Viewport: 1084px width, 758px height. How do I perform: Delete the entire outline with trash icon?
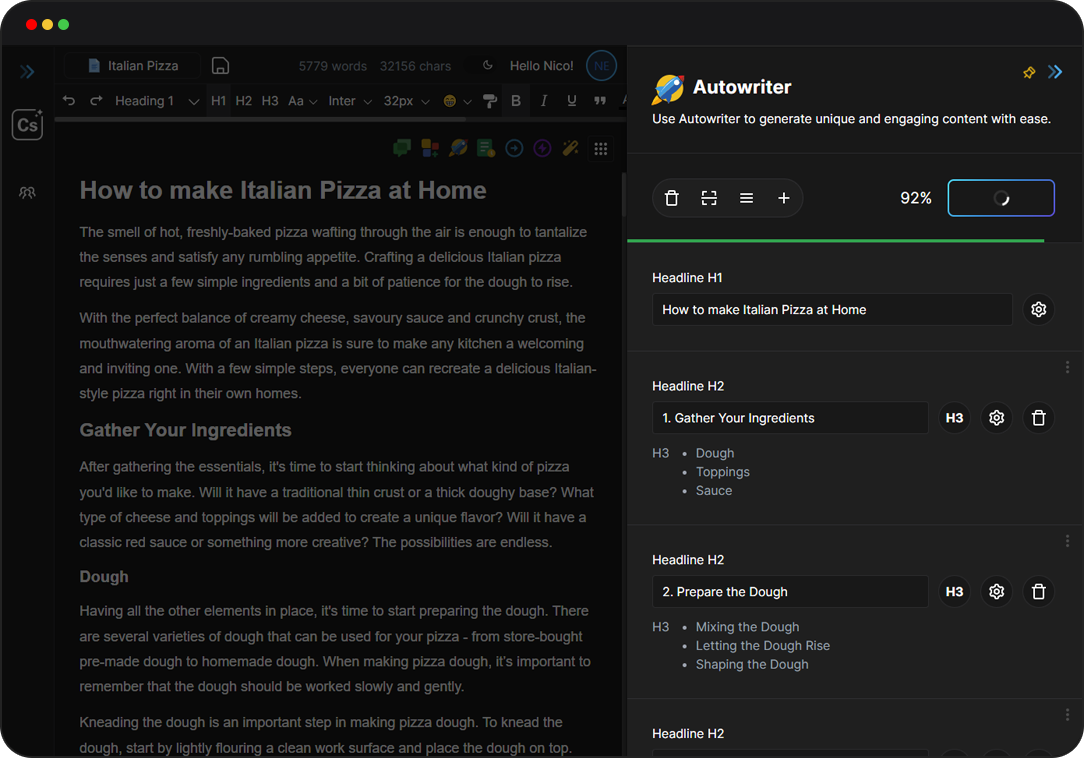[671, 198]
